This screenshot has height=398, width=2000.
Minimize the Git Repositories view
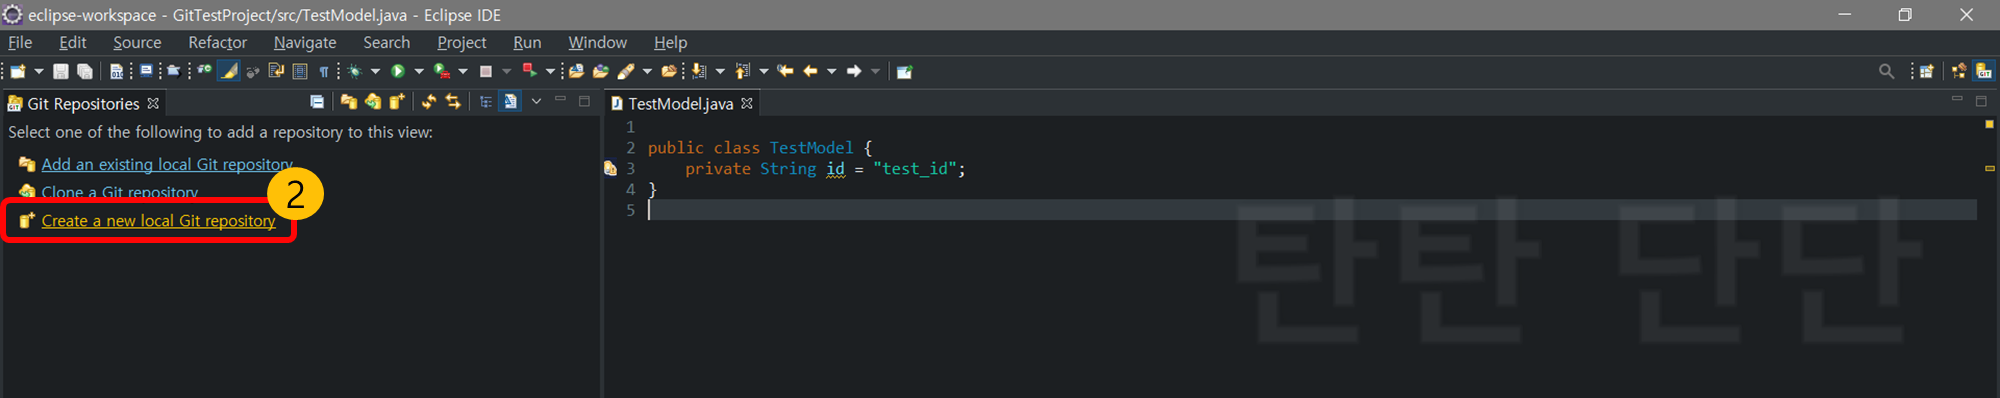pyautogui.click(x=560, y=99)
